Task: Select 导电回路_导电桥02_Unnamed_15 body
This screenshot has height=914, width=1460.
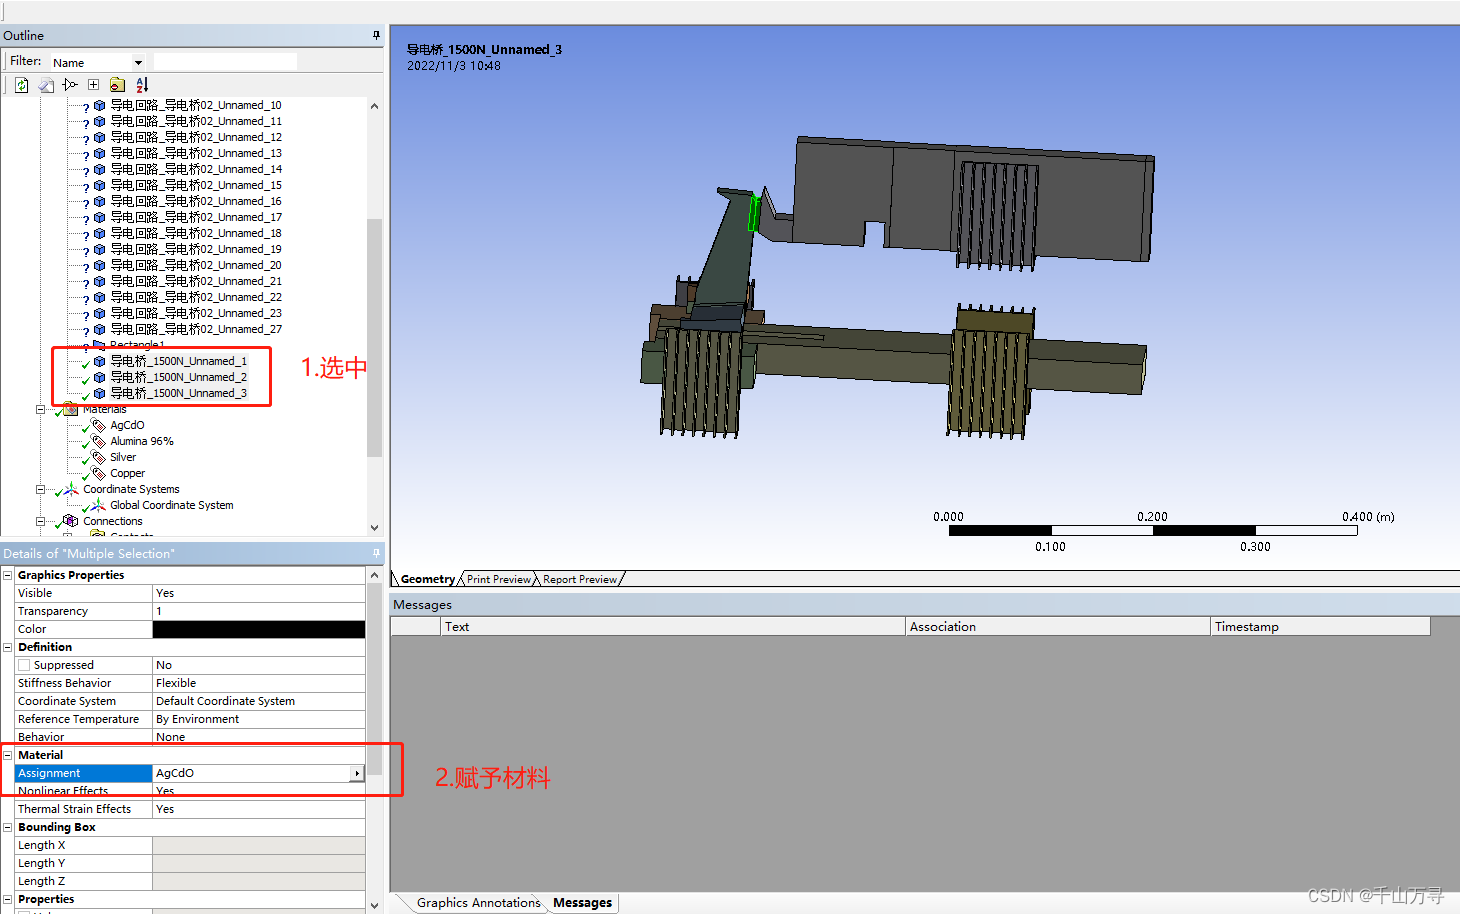Action: (195, 185)
